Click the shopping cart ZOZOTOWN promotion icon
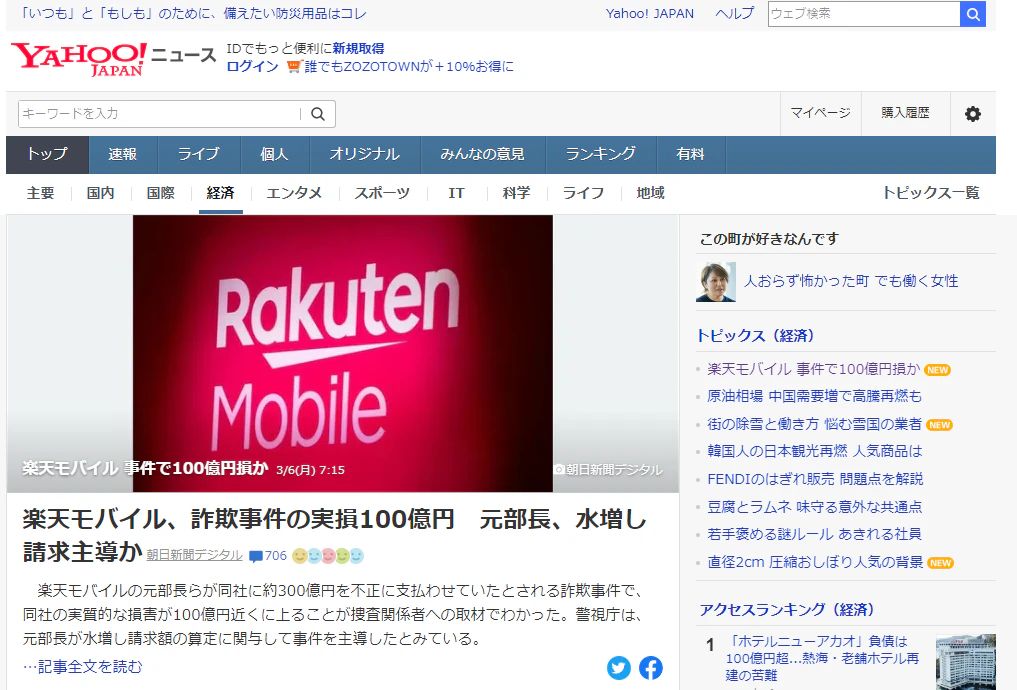The width and height of the screenshot is (1017, 690). click(x=294, y=66)
